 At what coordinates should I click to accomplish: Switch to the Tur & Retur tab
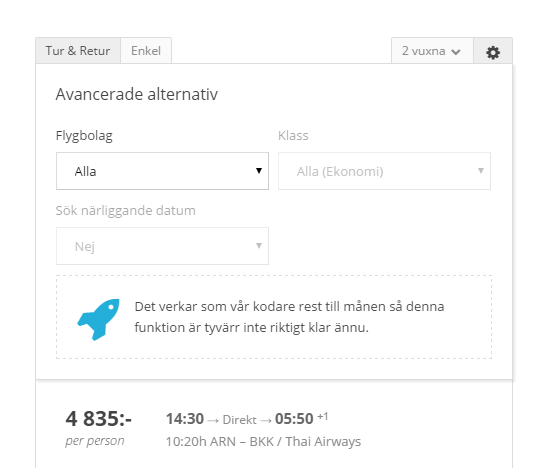[x=78, y=51]
